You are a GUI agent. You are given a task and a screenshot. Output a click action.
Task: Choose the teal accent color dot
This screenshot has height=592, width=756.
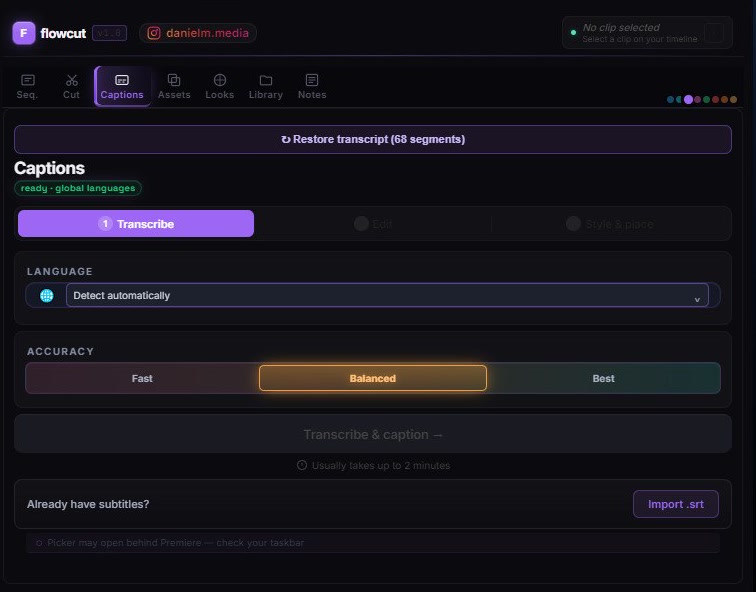point(679,100)
